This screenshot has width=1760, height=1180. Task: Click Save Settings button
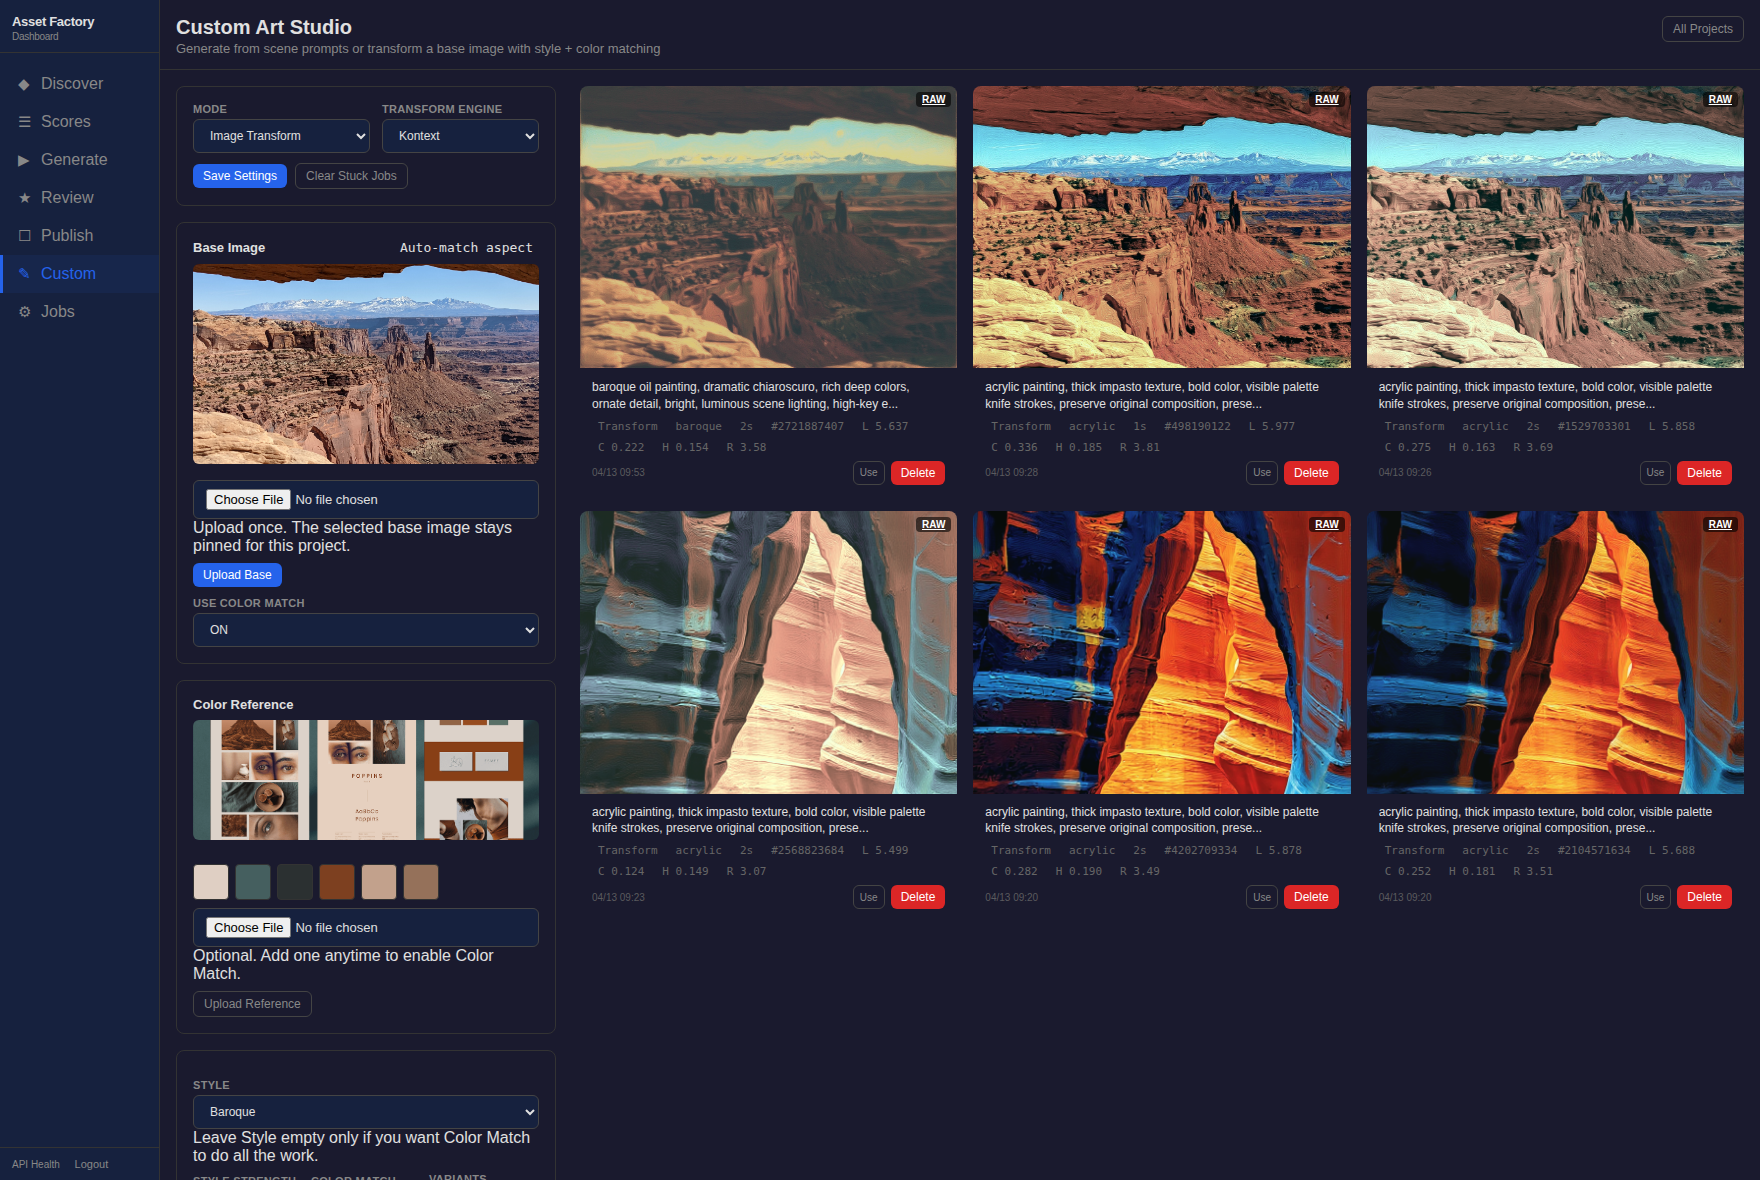coord(240,176)
